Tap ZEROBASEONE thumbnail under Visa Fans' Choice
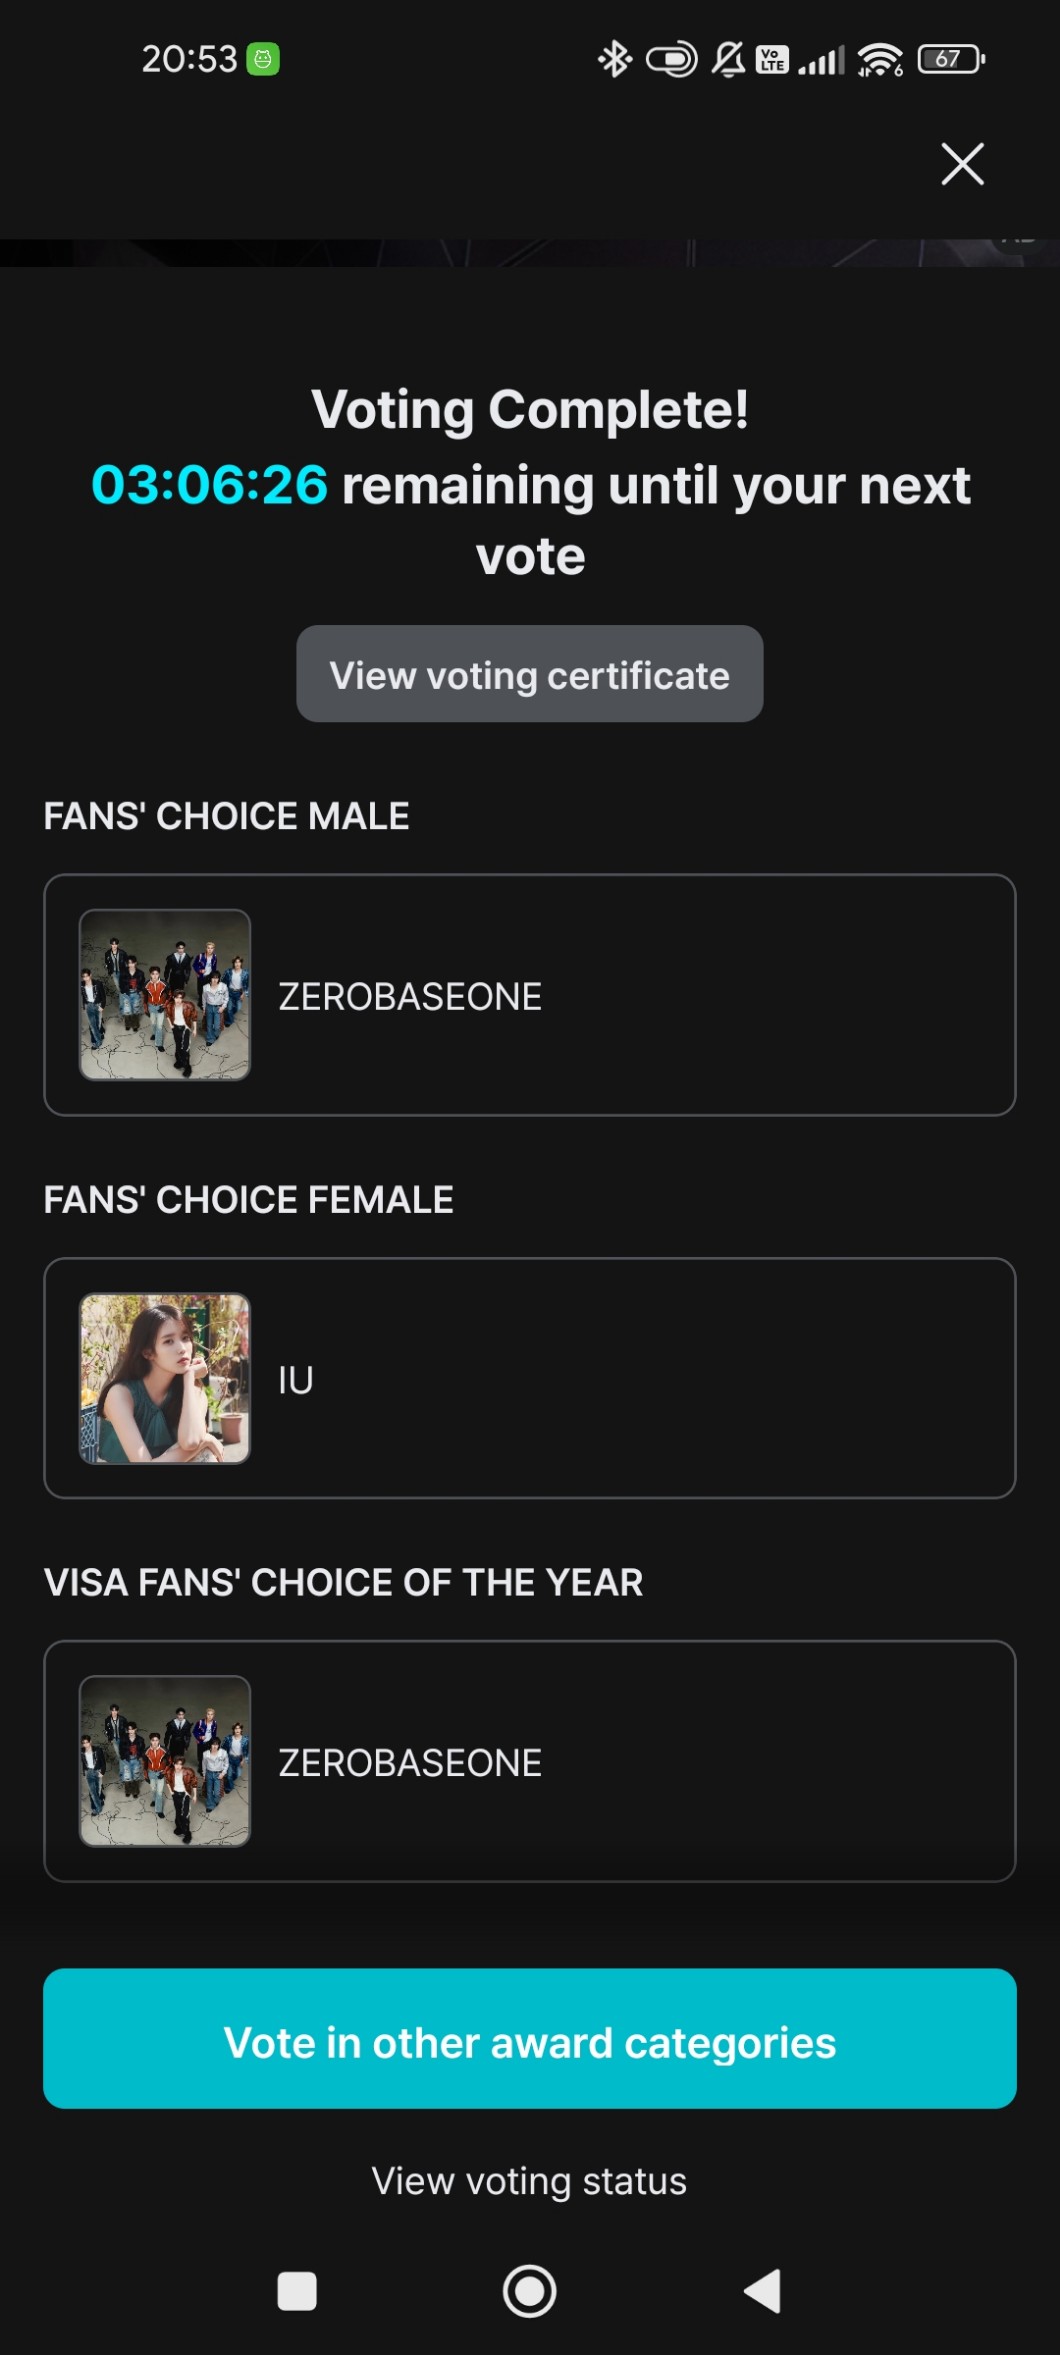This screenshot has height=2355, width=1060. 165,1761
